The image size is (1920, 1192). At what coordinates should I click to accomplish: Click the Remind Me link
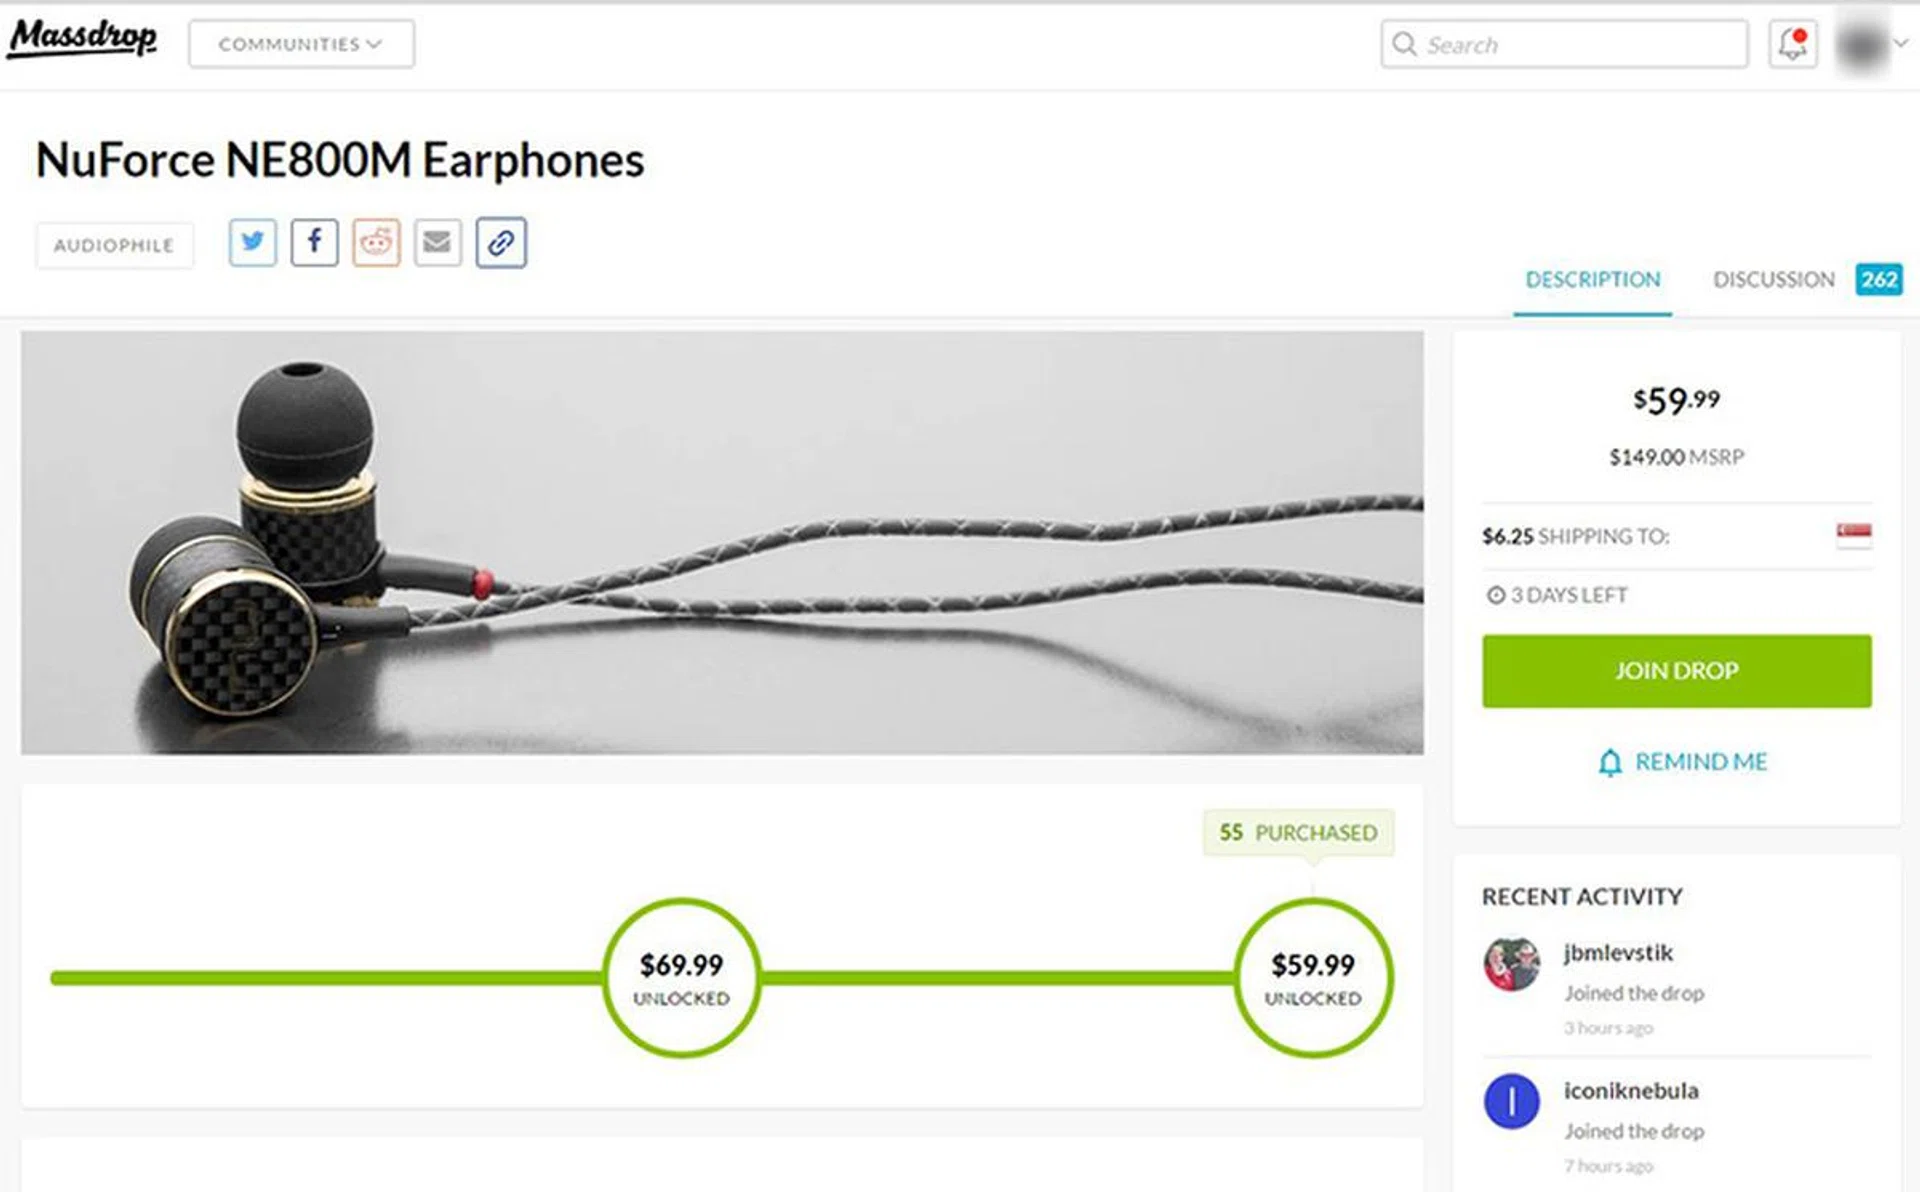1683,762
